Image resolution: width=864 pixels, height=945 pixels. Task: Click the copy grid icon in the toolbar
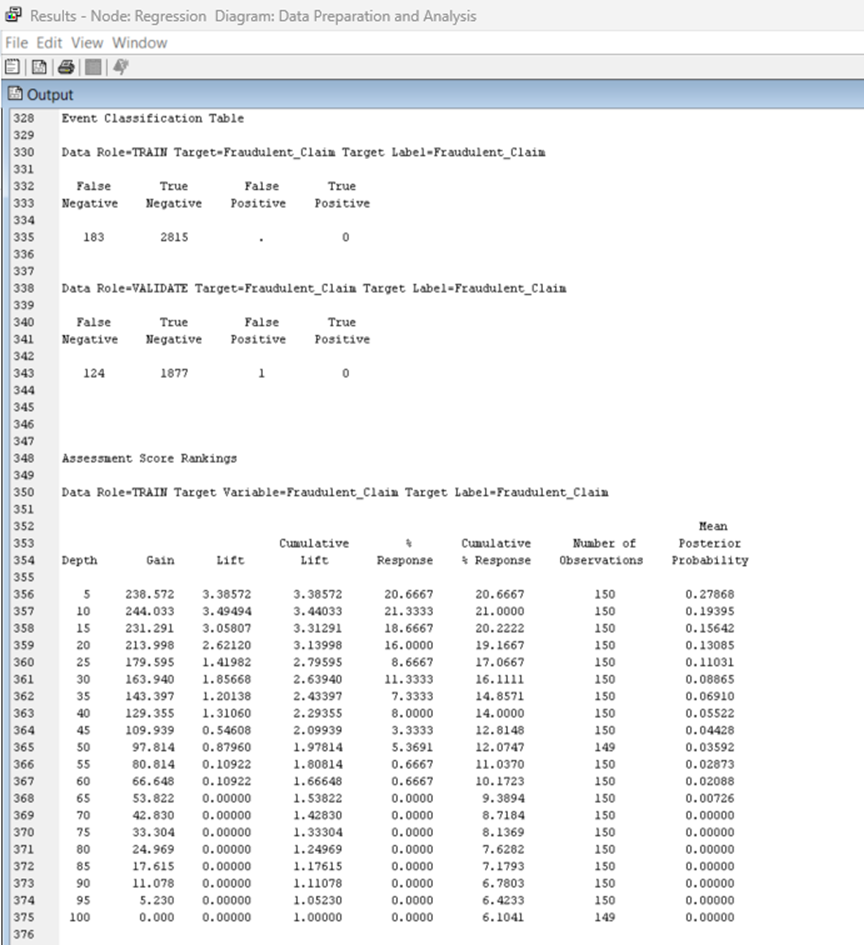click(x=92, y=67)
